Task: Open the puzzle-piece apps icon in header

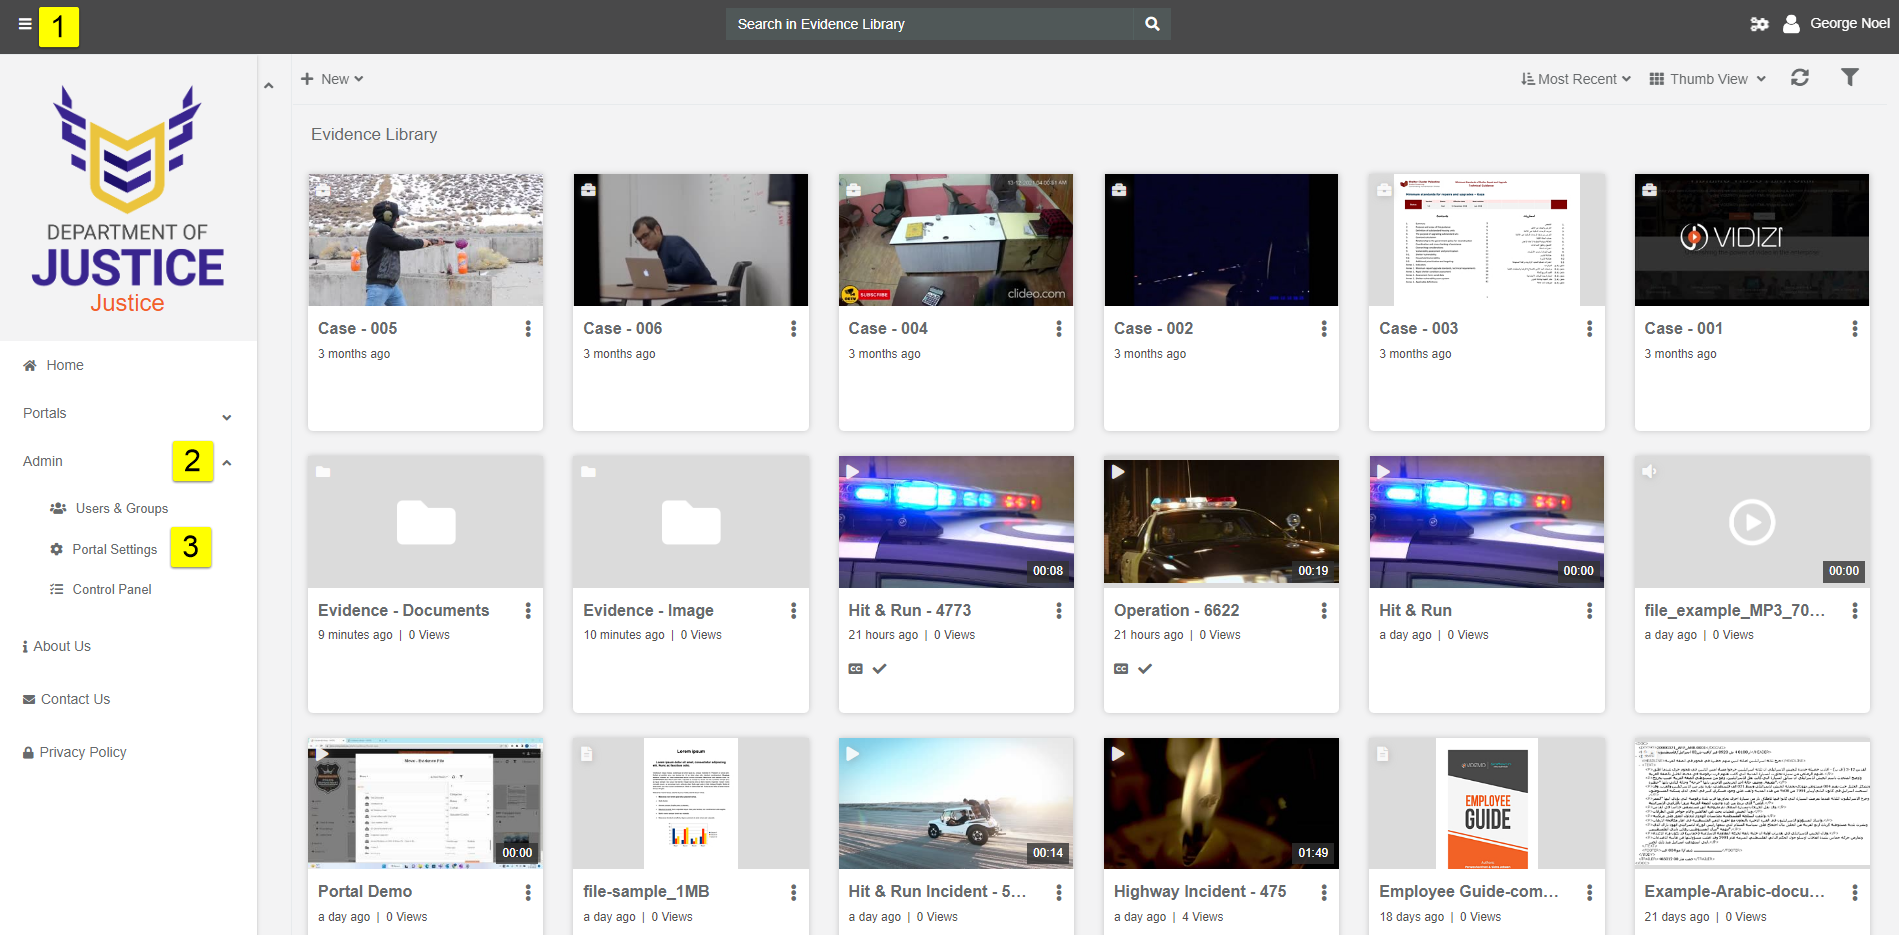Action: pos(1759,24)
